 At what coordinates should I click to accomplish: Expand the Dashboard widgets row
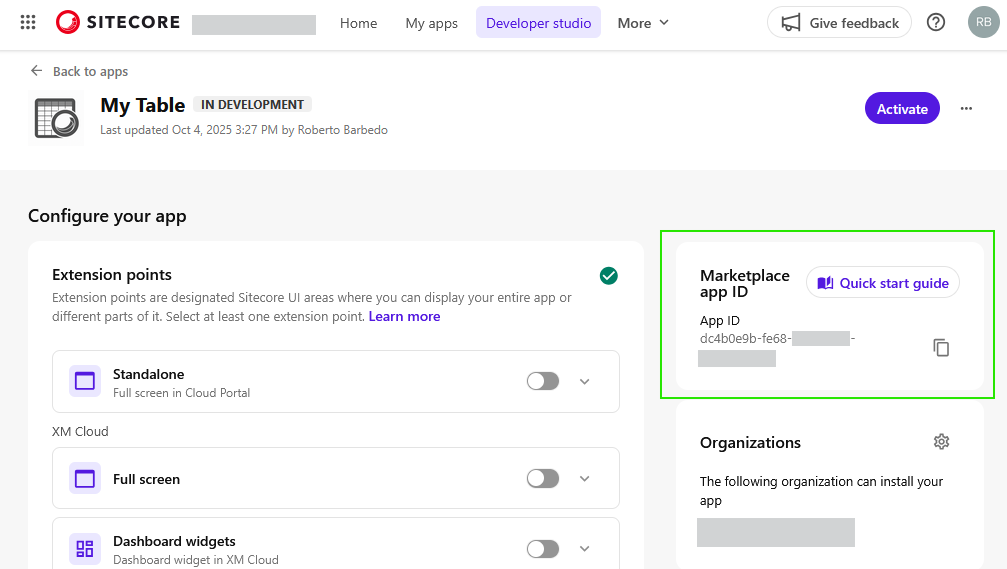(x=585, y=548)
